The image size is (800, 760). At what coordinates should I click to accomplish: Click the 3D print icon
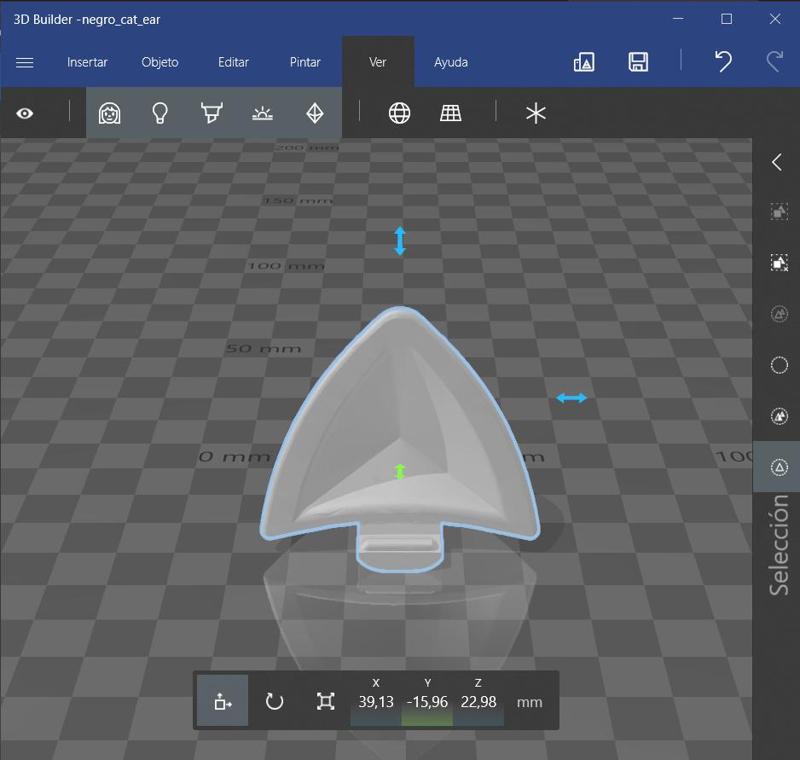pyautogui.click(x=584, y=62)
